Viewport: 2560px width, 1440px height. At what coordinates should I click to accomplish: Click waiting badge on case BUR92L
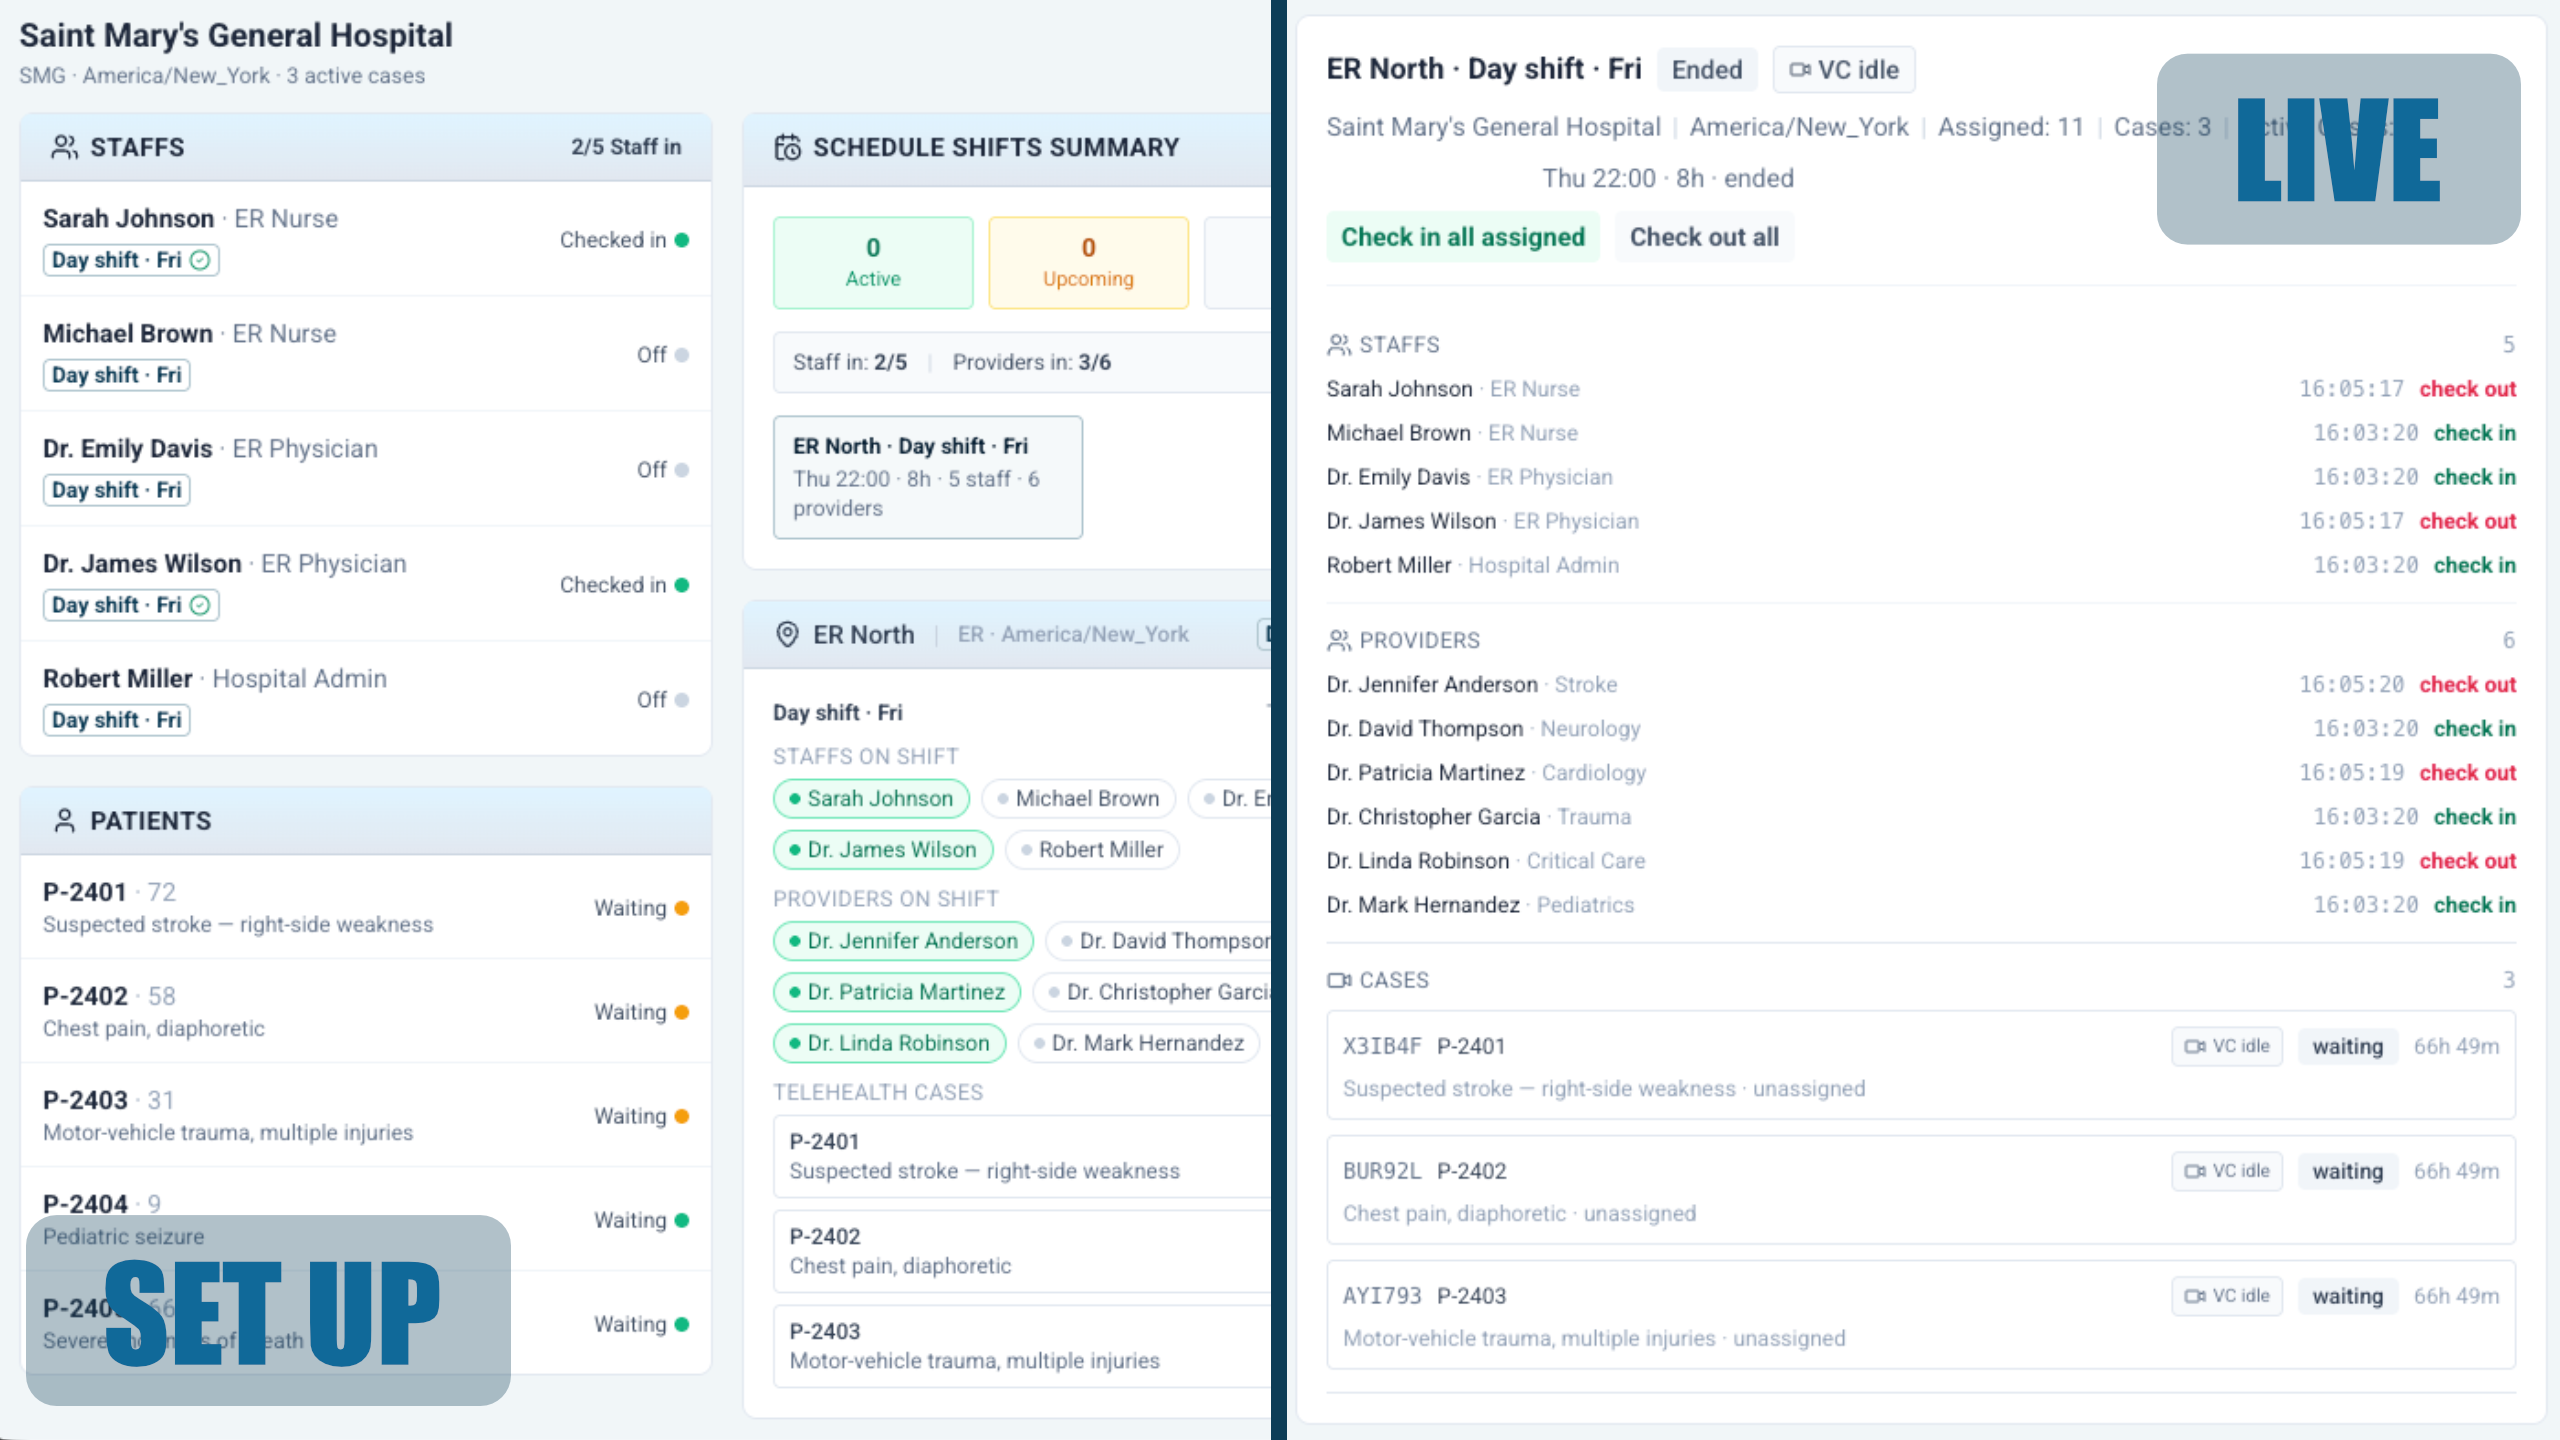tap(2347, 1171)
